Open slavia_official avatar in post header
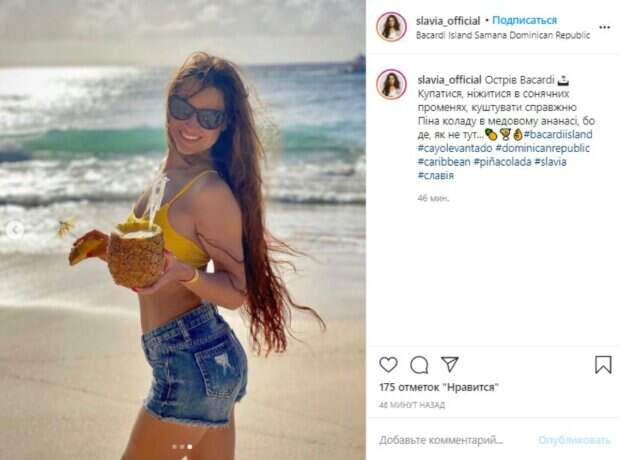The height and width of the screenshot is (460, 620). (391, 27)
